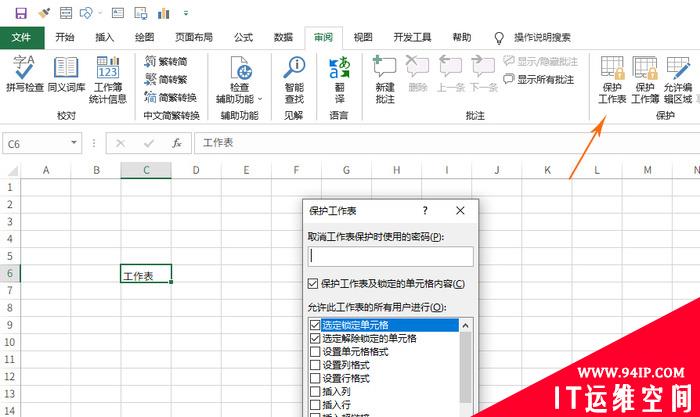This screenshot has height=417, width=700.
Task: Click the help ? button in dialog
Action: [x=425, y=210]
